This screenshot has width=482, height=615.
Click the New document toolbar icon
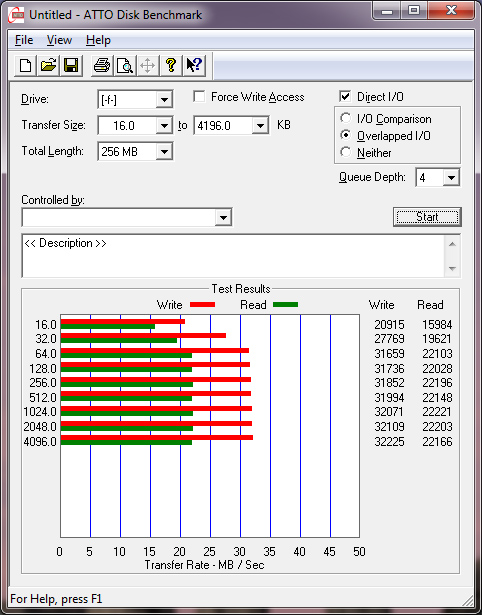click(25, 65)
